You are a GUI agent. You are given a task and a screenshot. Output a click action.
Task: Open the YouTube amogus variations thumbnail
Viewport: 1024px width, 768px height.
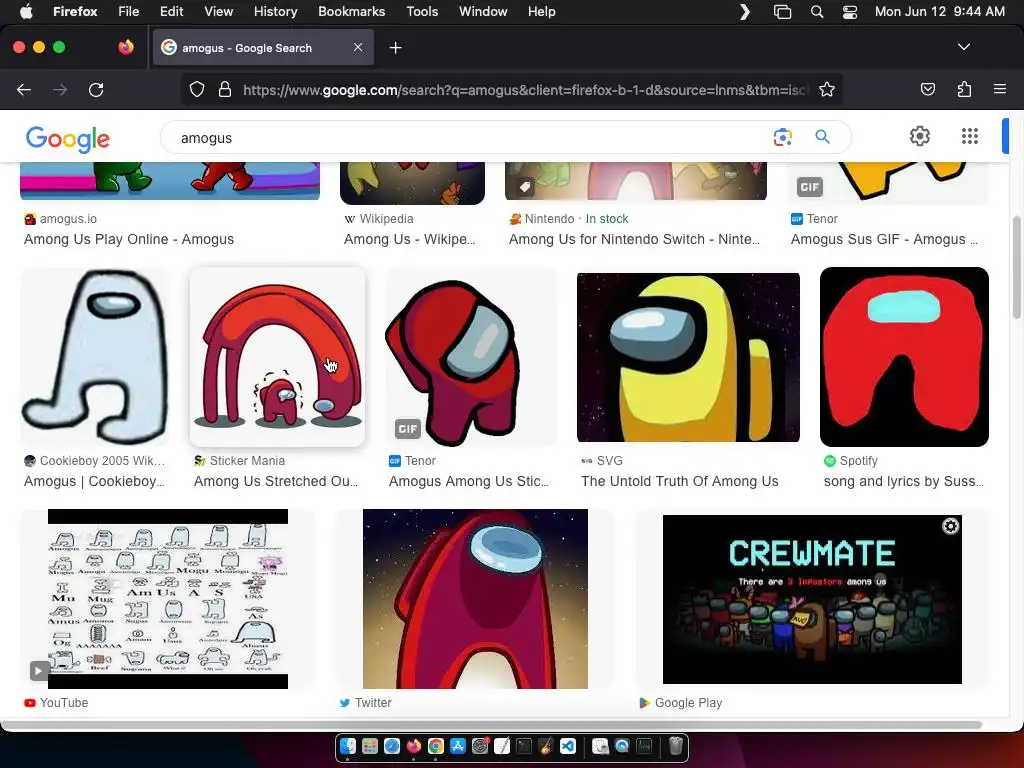coord(168,599)
